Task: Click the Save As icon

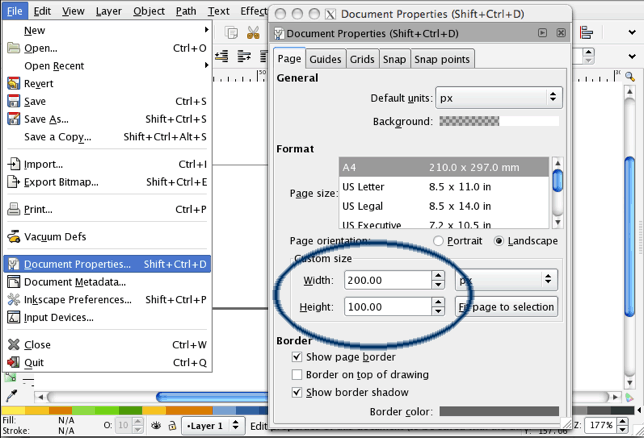Action: click(x=14, y=119)
